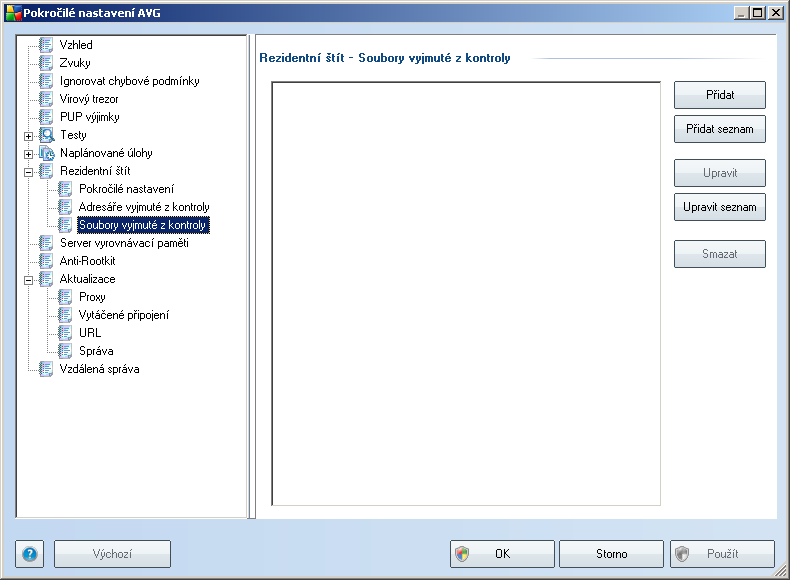
Task: Collapse the Rezidentní štít node
Action: coord(28,172)
